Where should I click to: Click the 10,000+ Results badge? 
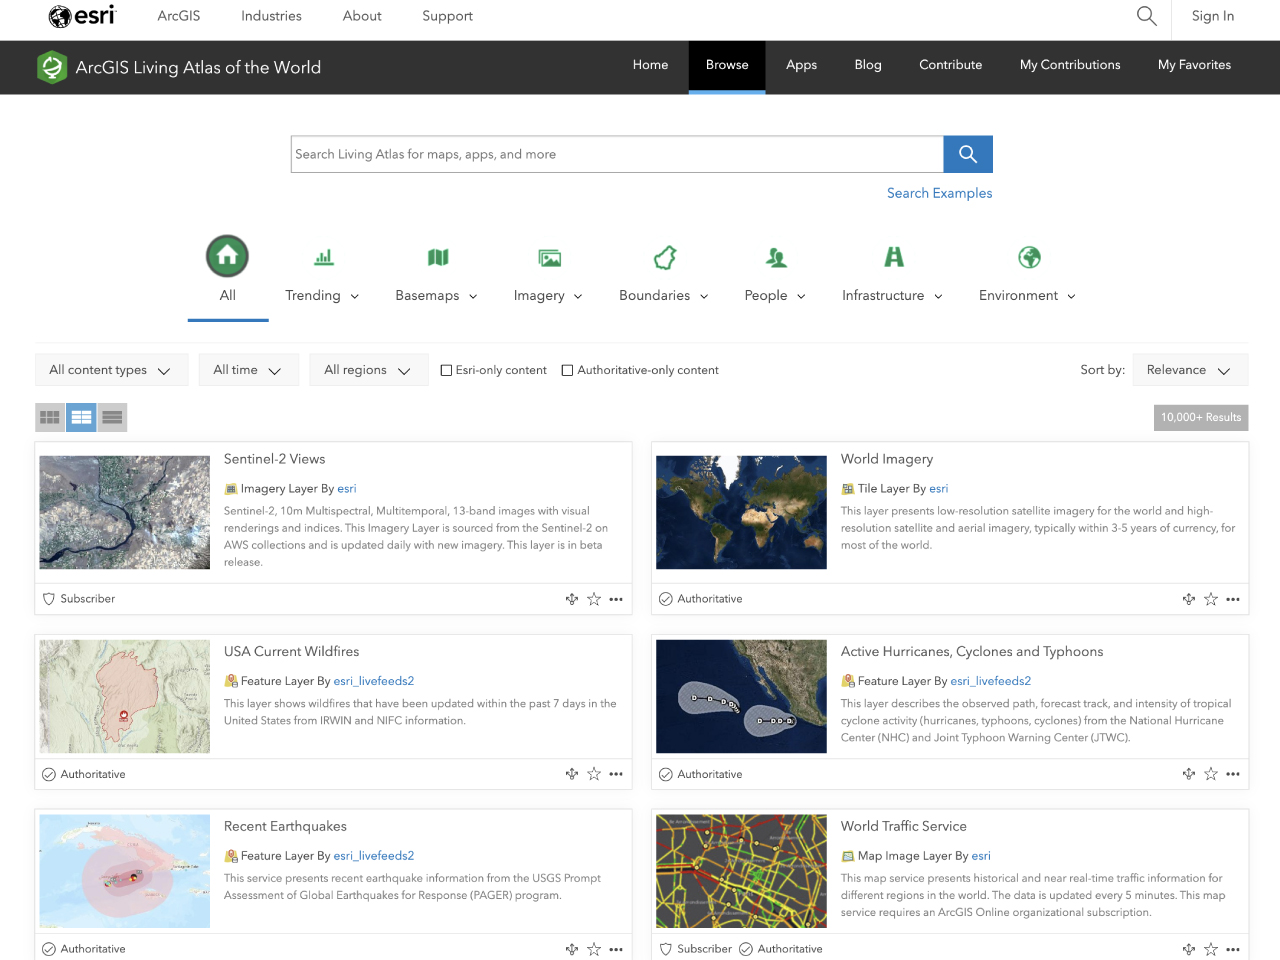pyautogui.click(x=1201, y=417)
